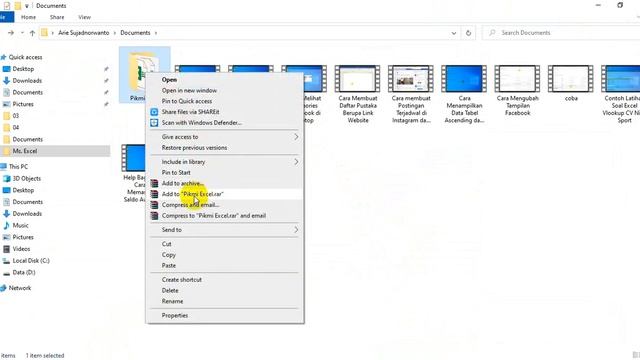Open the Share ribbon tab
The width and height of the screenshot is (640, 360).
(x=57, y=17)
